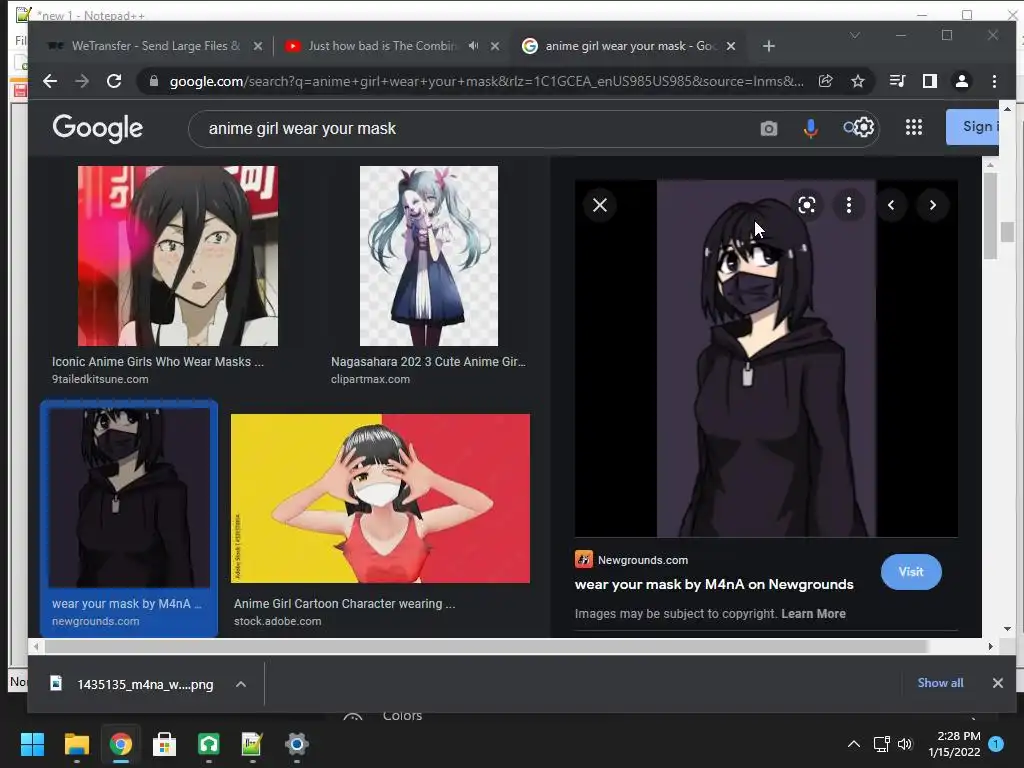Close the image preview panel
Screen dimensions: 1024x768
(x=600, y=205)
